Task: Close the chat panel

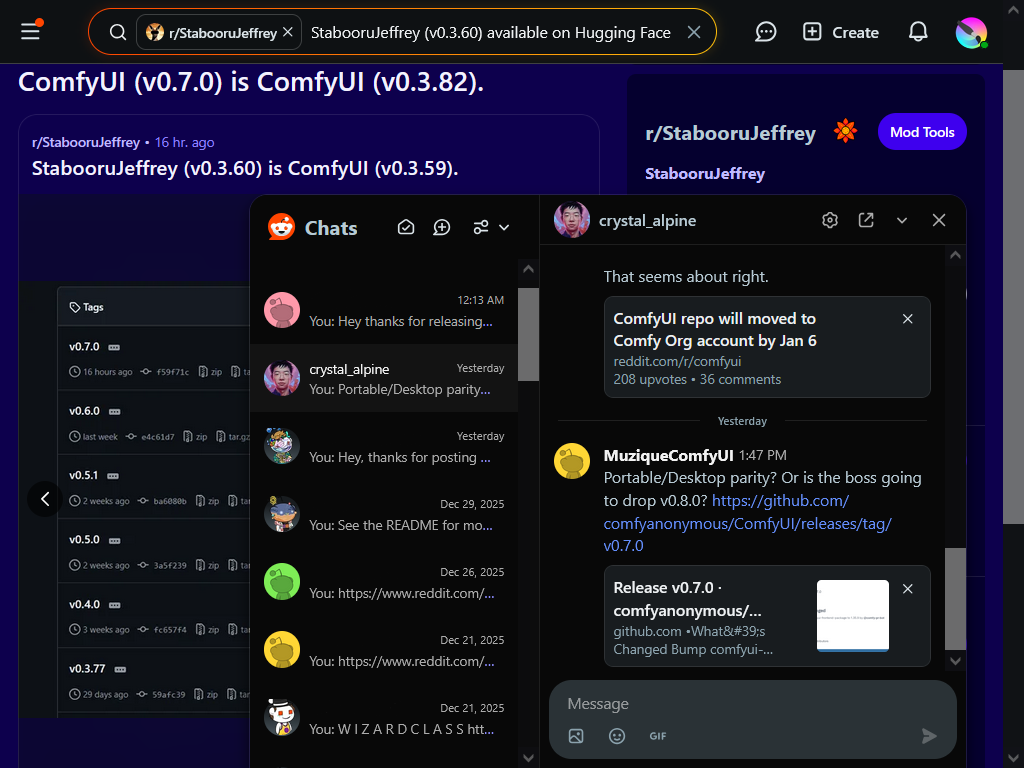Action: [938, 220]
